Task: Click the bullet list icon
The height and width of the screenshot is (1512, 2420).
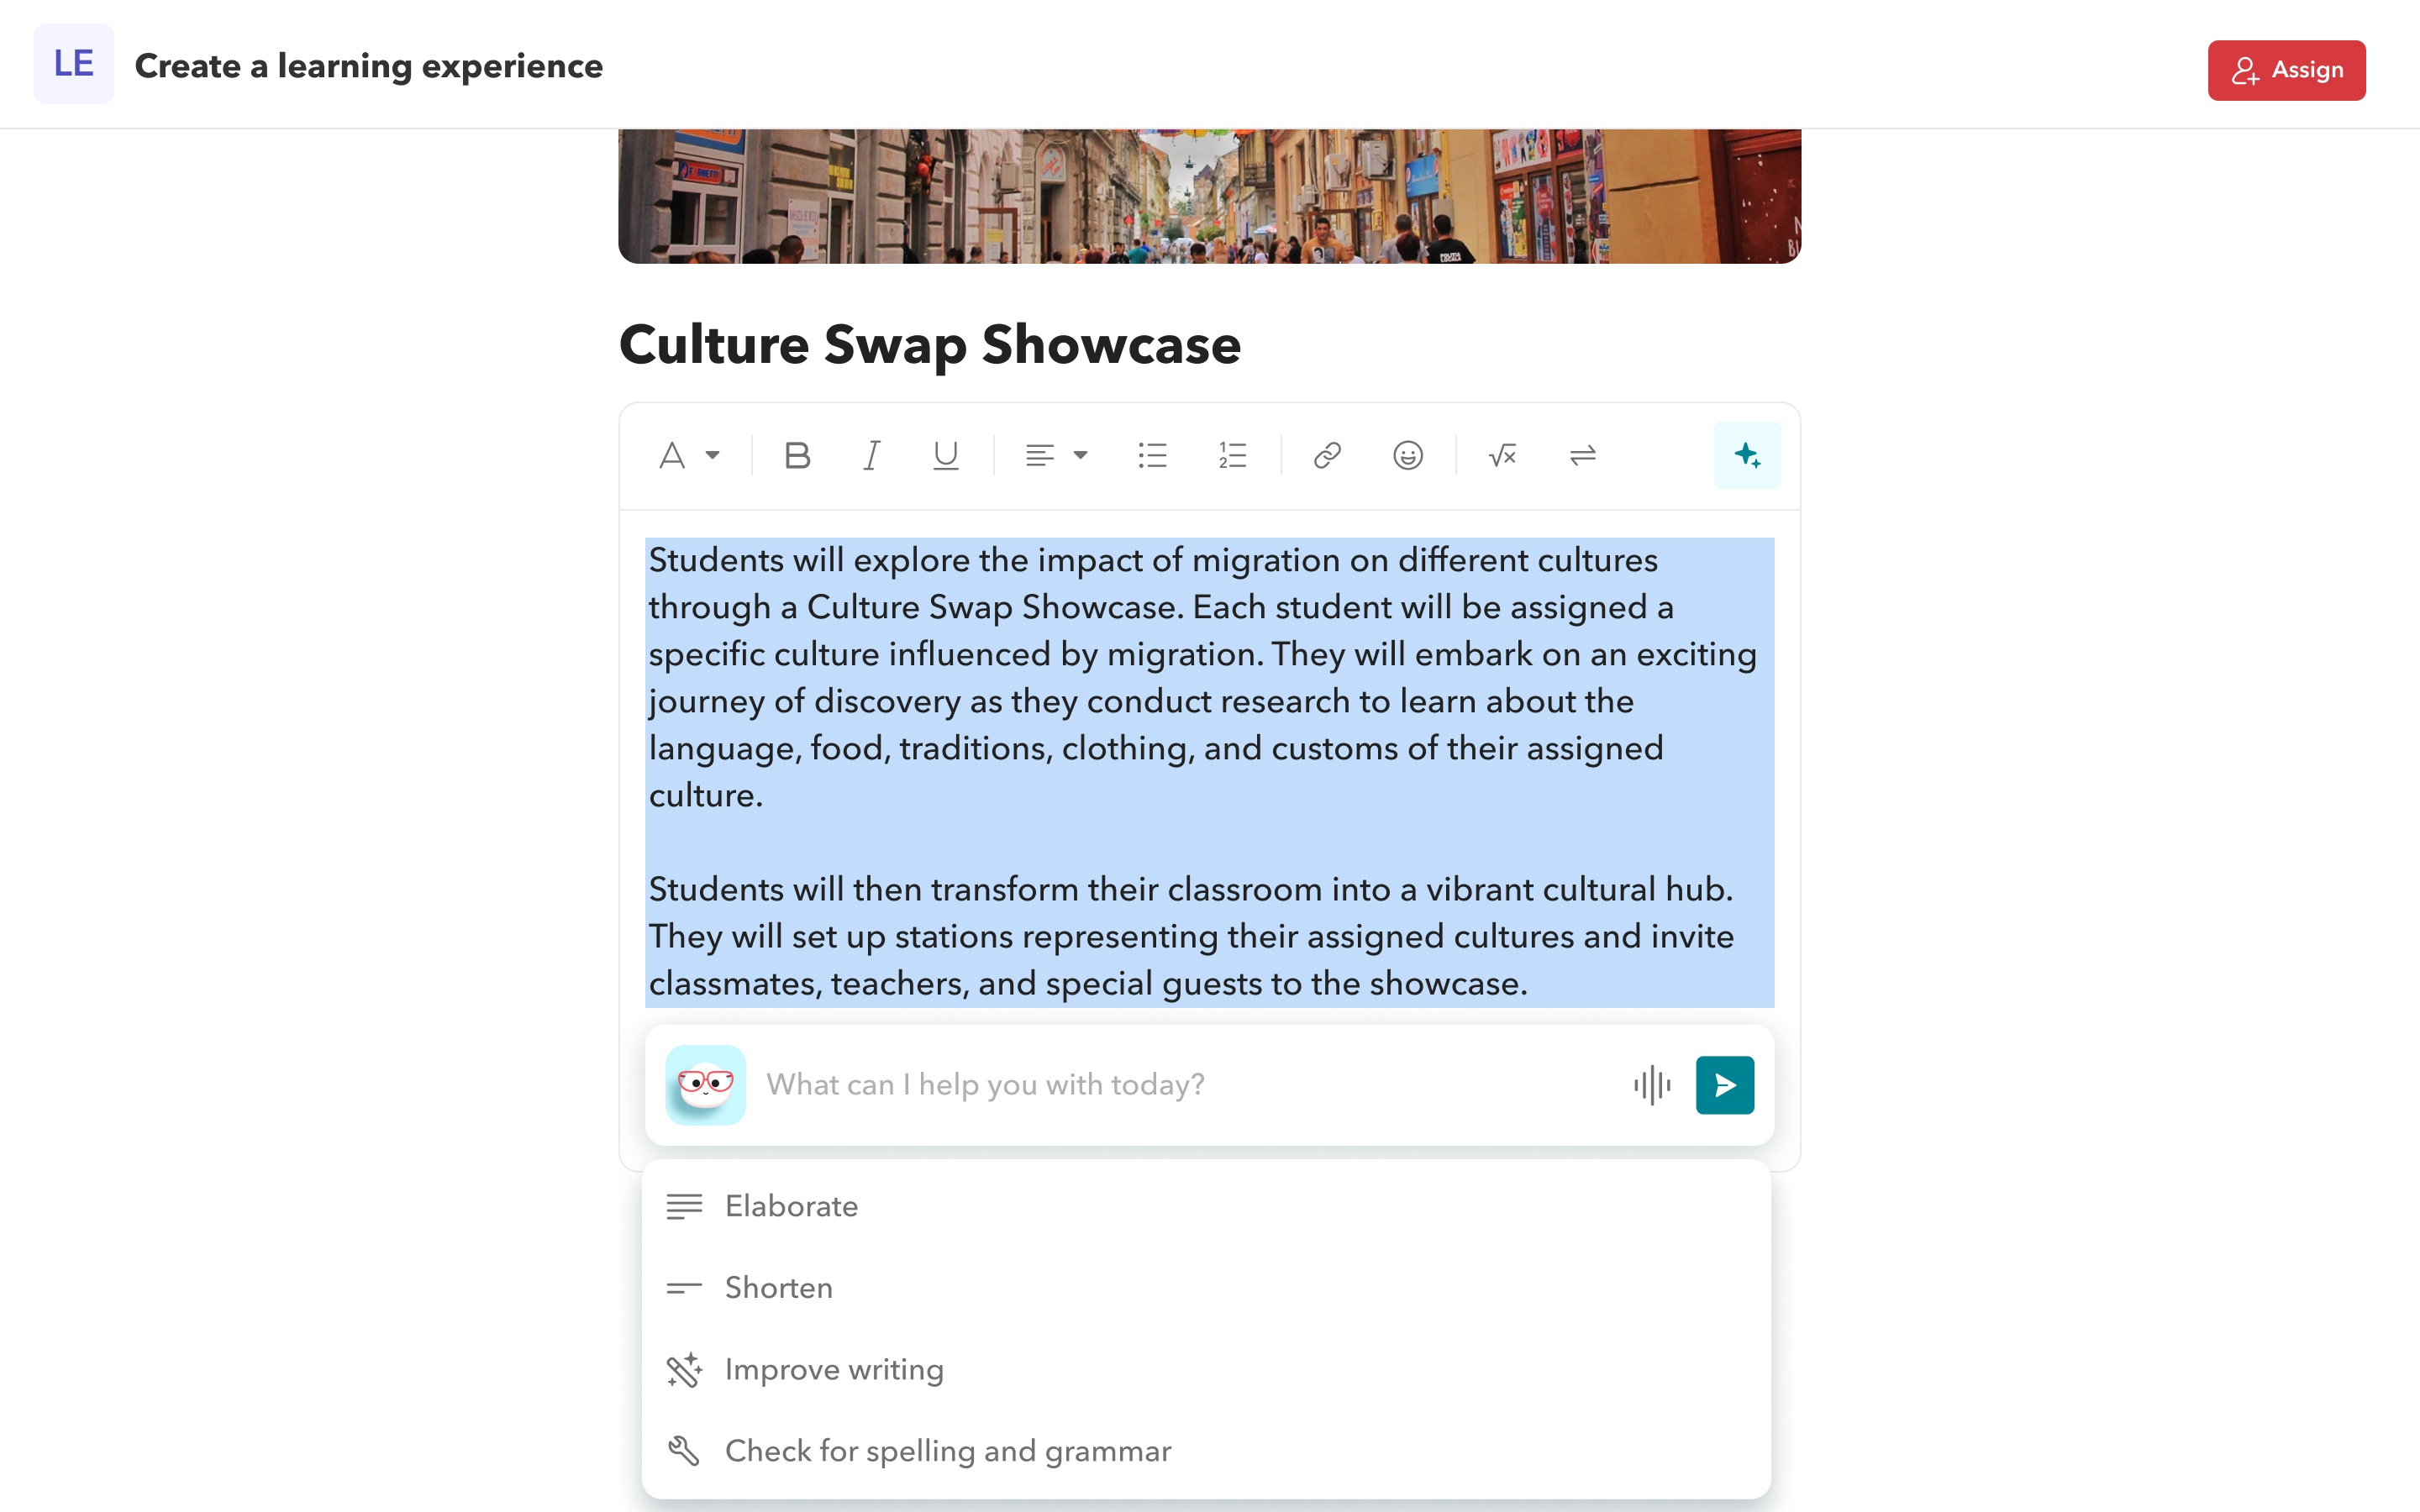Action: (x=1154, y=456)
